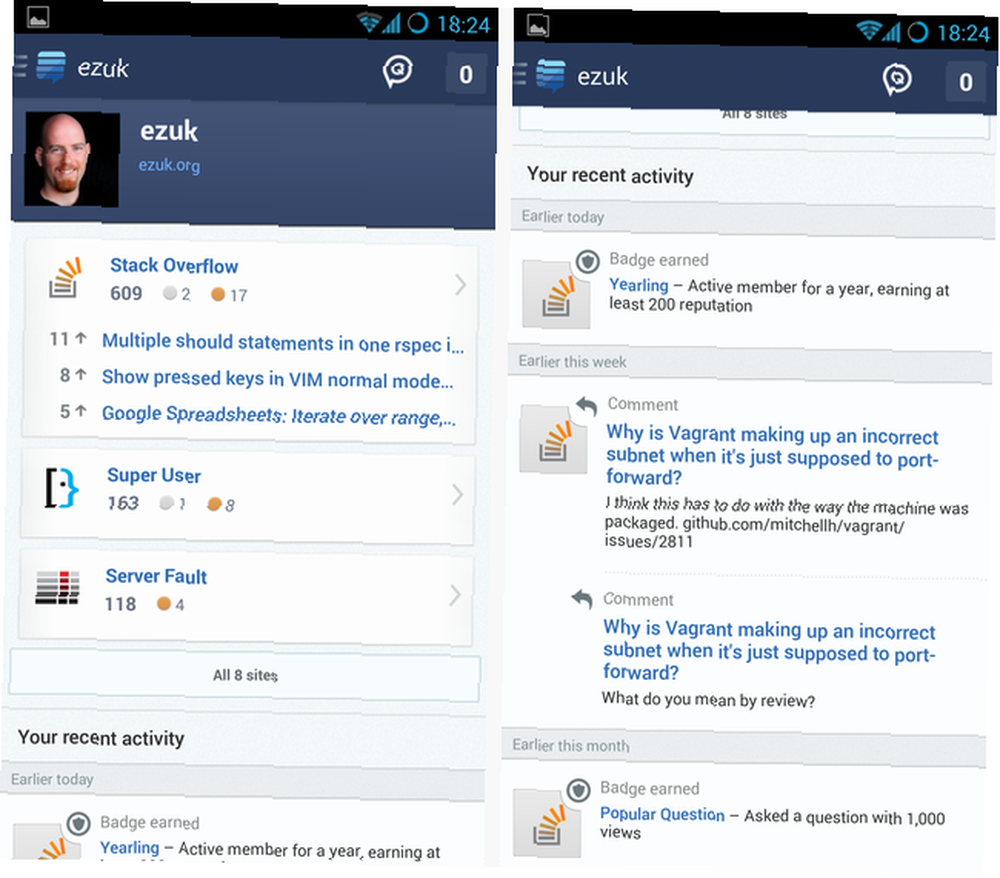Tap the 118 Server Fault reputation
Image resolution: width=1000 pixels, height=878 pixels.
120,604
